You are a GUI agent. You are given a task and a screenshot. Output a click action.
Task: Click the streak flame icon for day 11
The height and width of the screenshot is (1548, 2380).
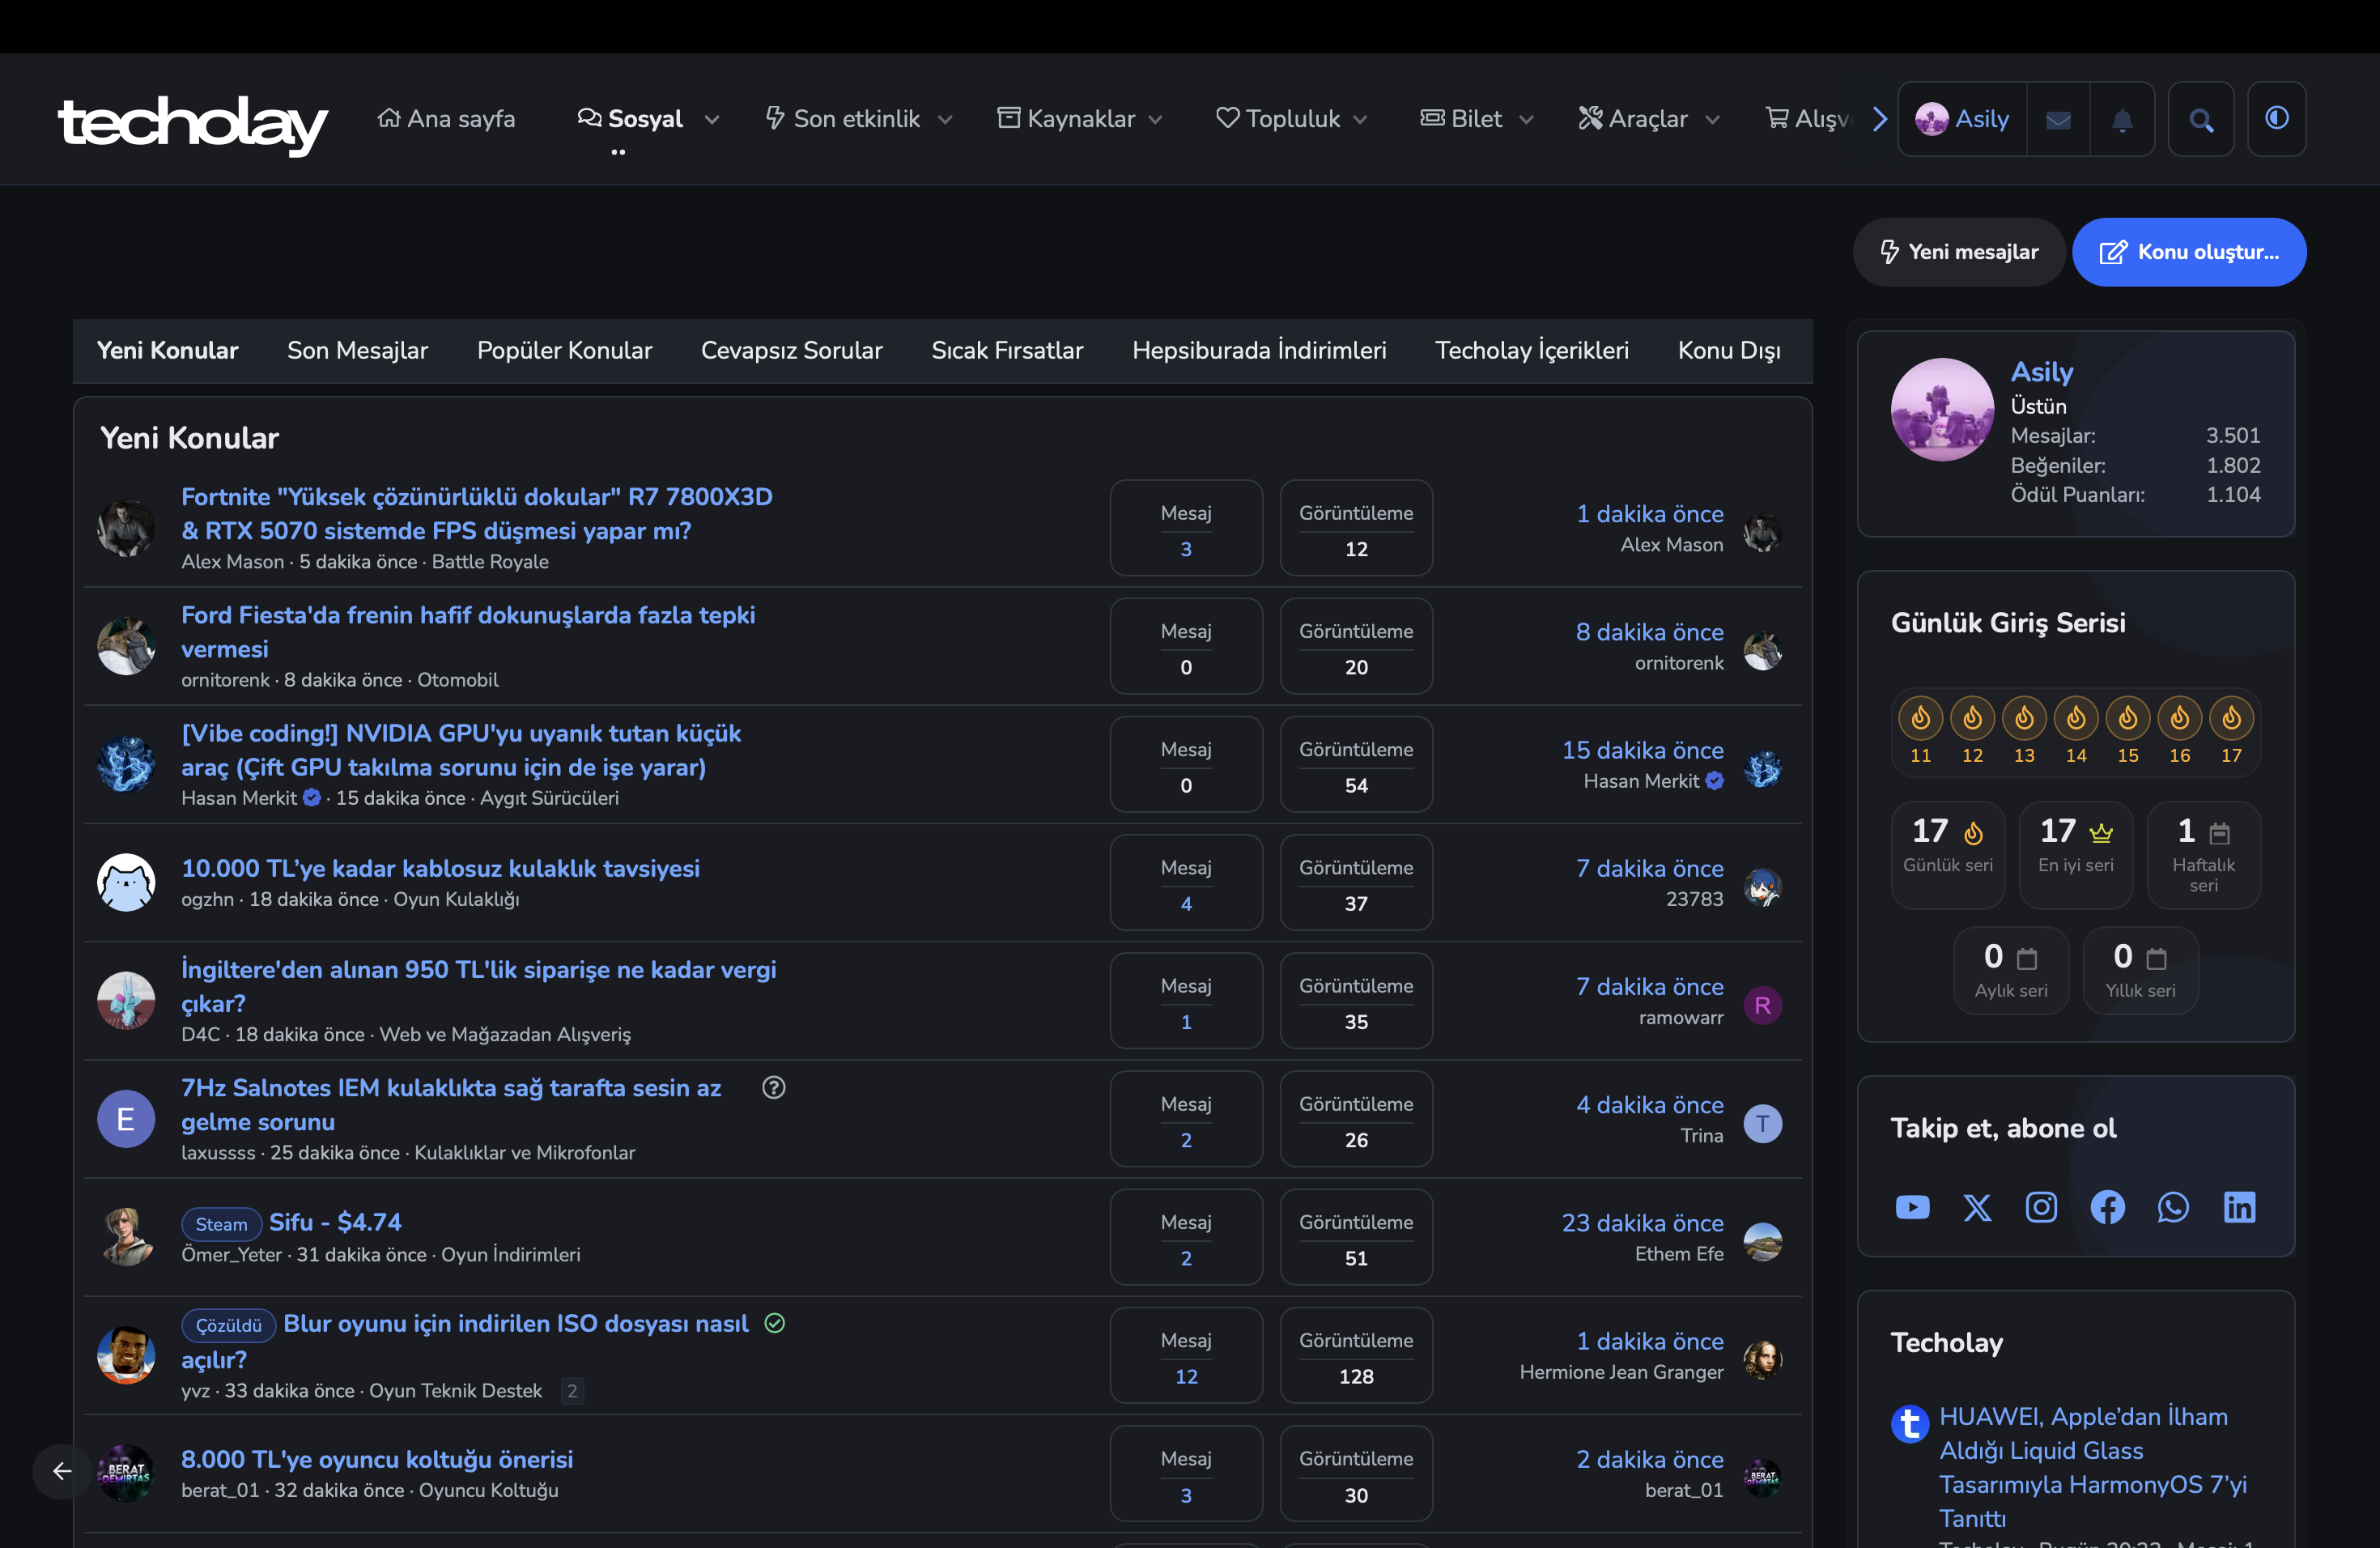click(x=1920, y=718)
